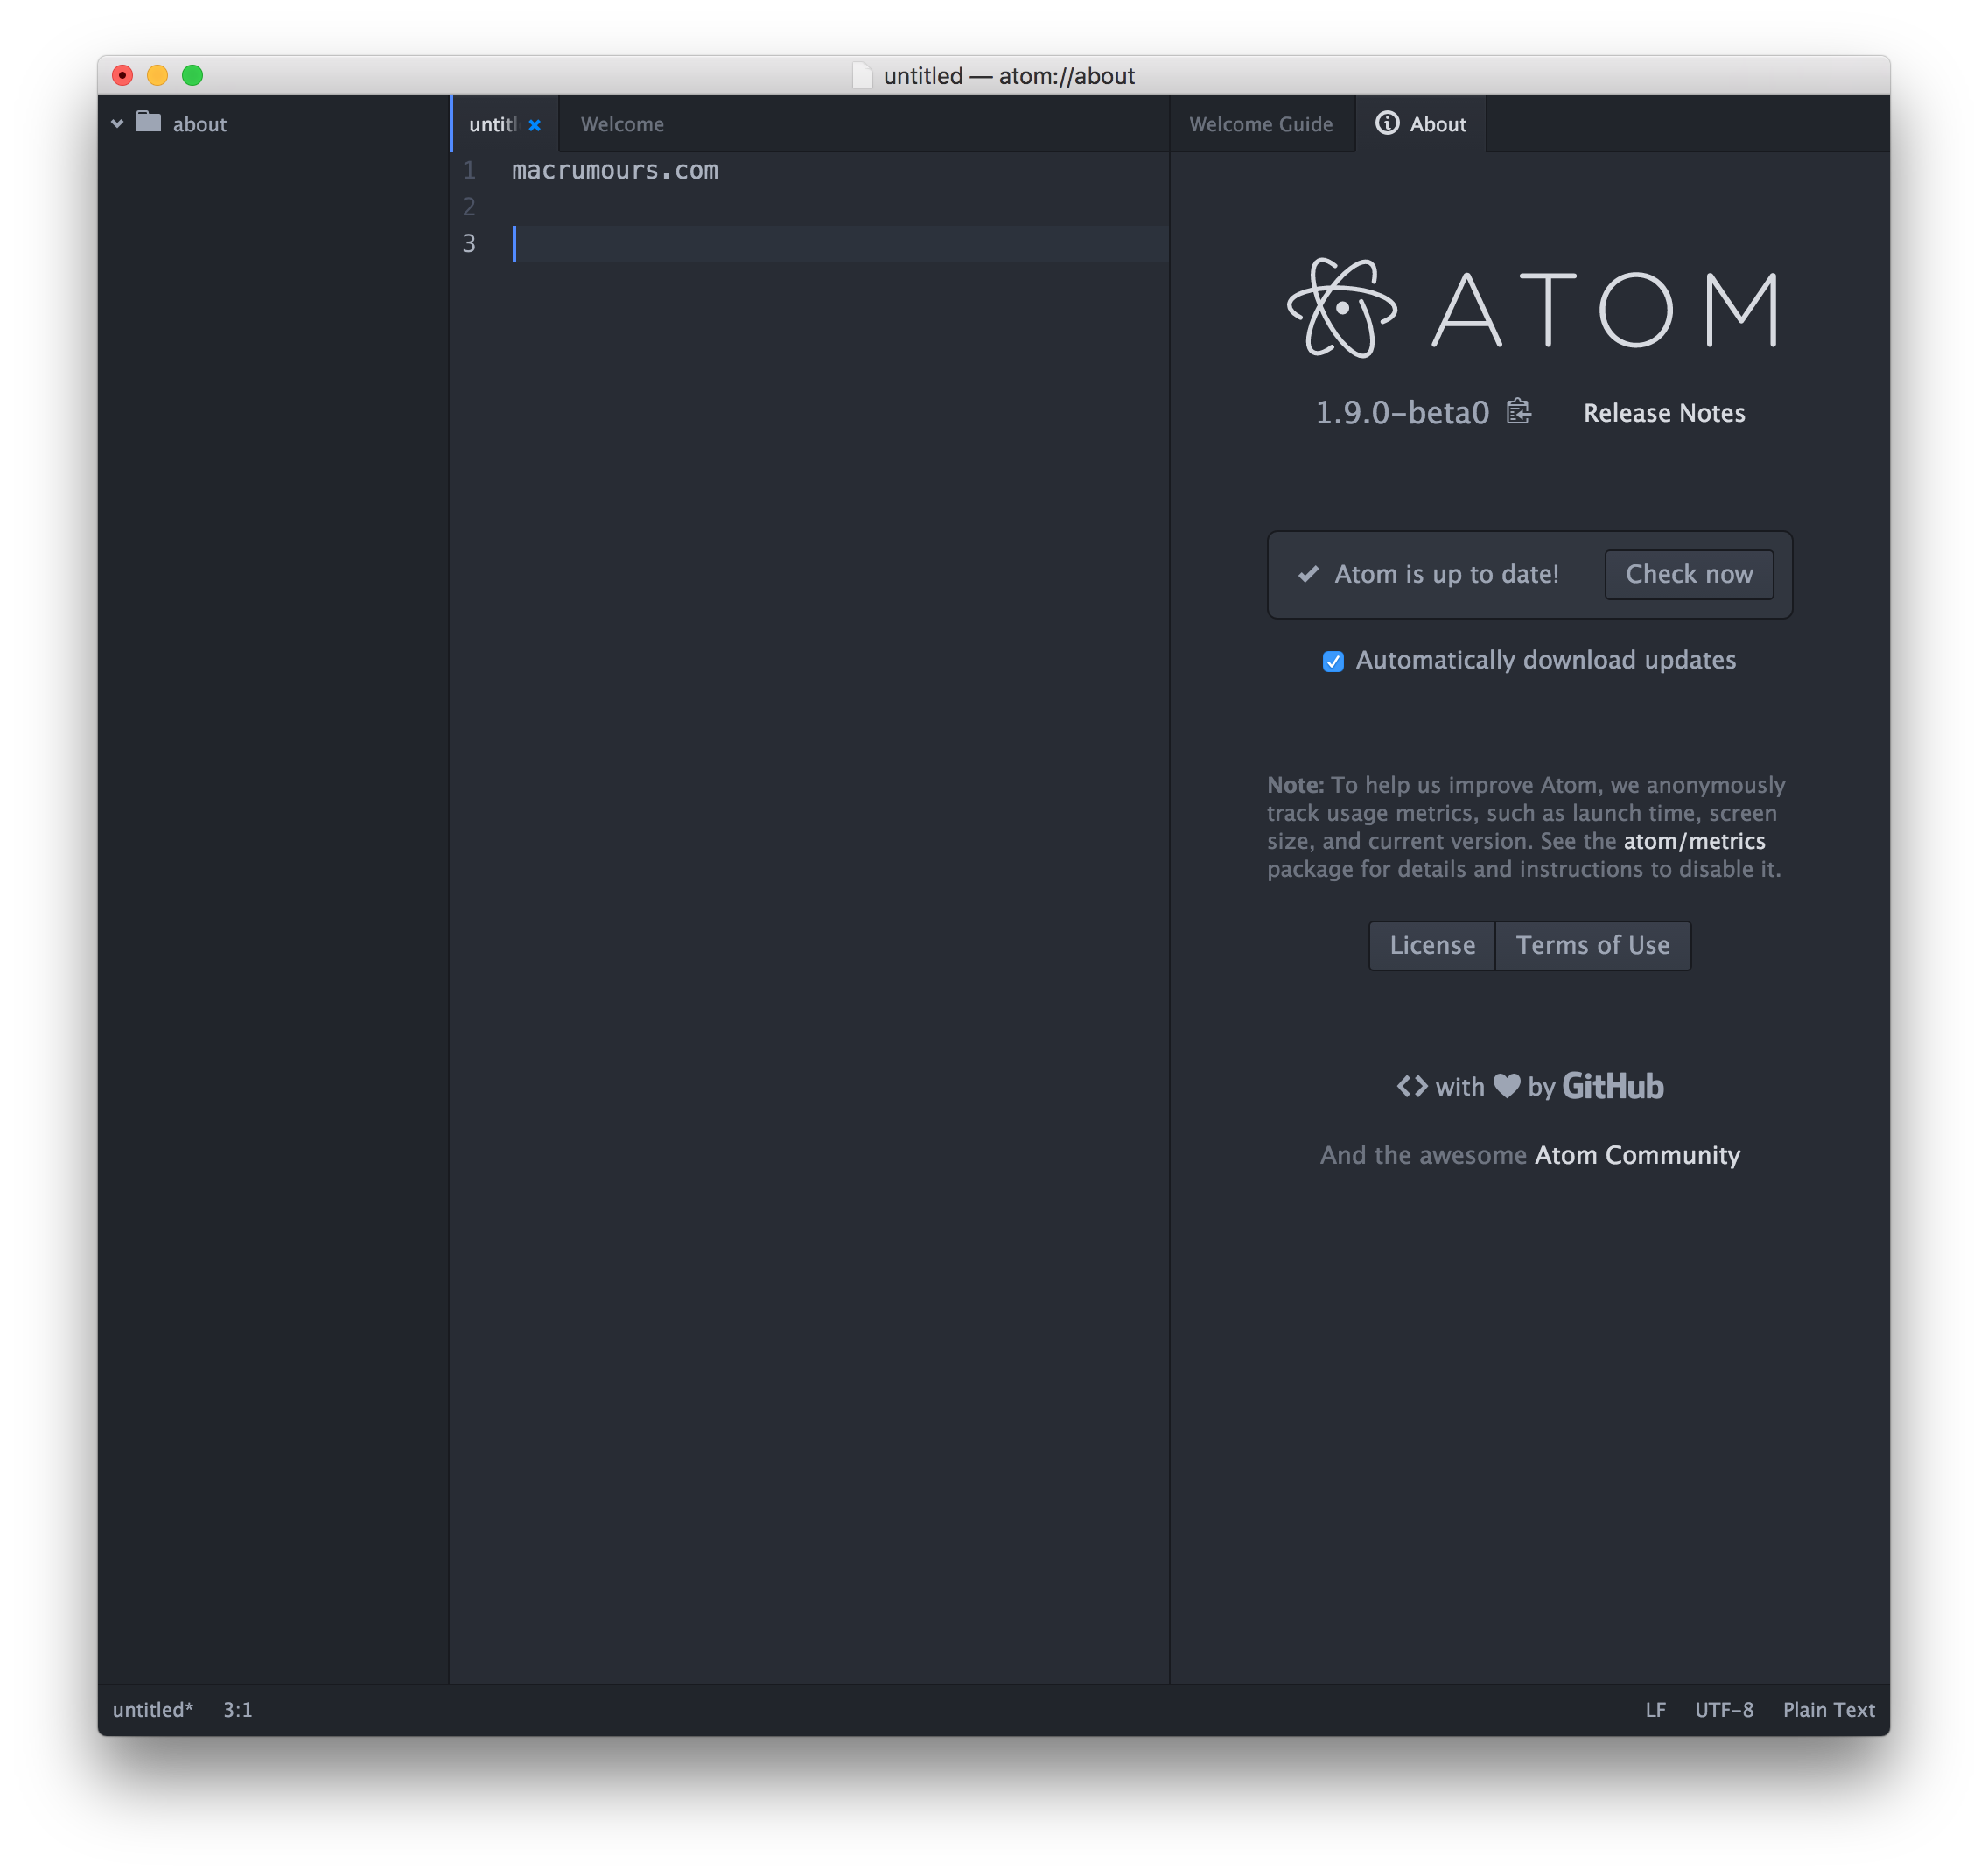Toggle Automatically download updates checkbox
The height and width of the screenshot is (1876, 1988).
tap(1333, 661)
